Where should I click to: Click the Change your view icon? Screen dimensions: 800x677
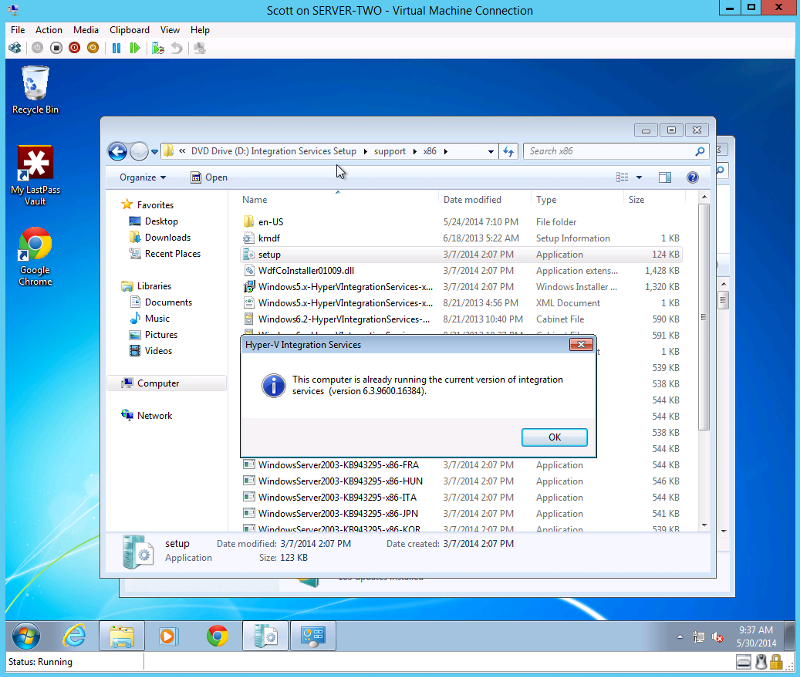622,178
